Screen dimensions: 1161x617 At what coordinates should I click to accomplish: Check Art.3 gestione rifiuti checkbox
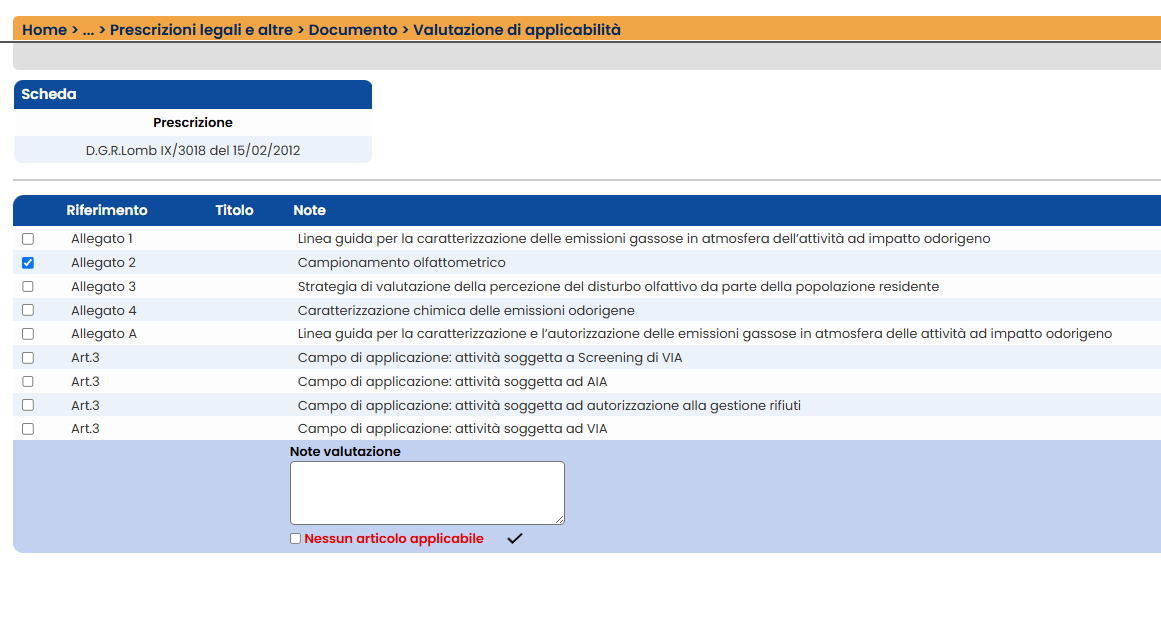click(28, 405)
